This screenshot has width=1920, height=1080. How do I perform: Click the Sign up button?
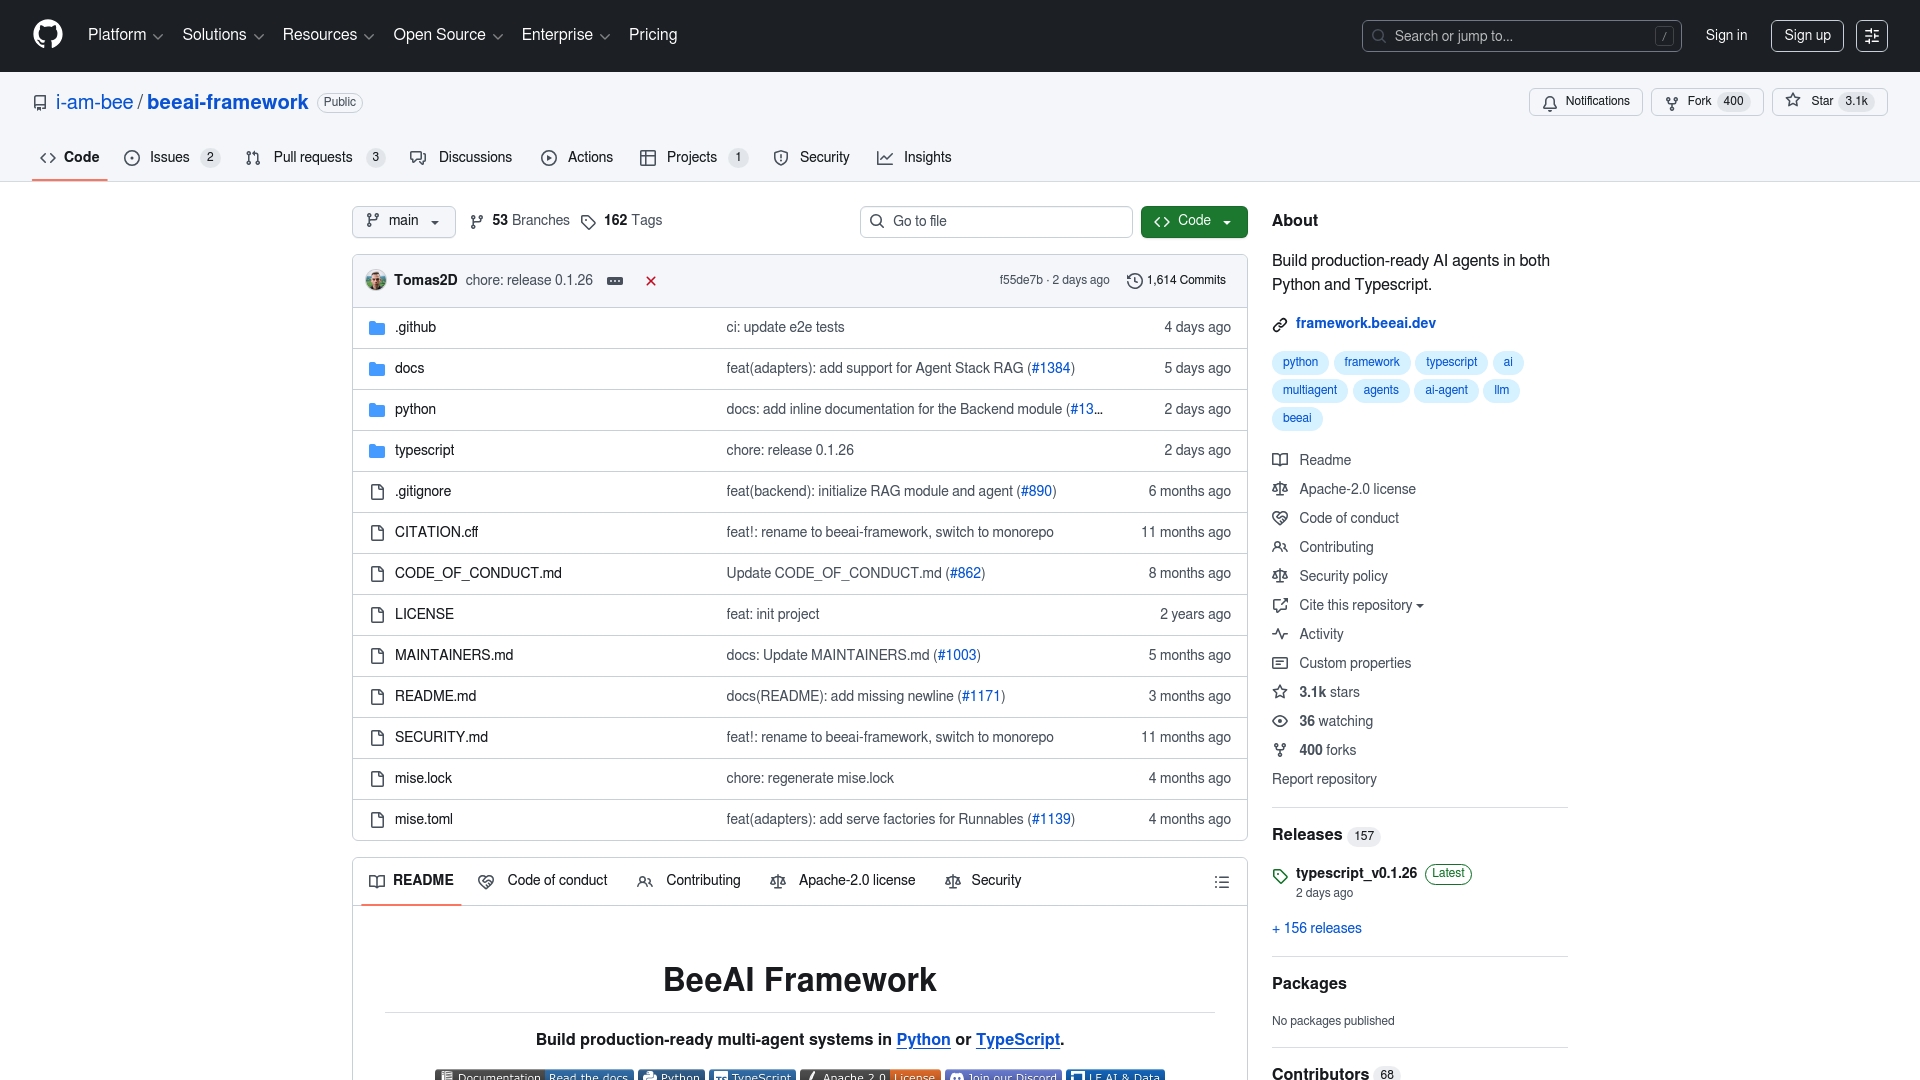[x=1806, y=36]
